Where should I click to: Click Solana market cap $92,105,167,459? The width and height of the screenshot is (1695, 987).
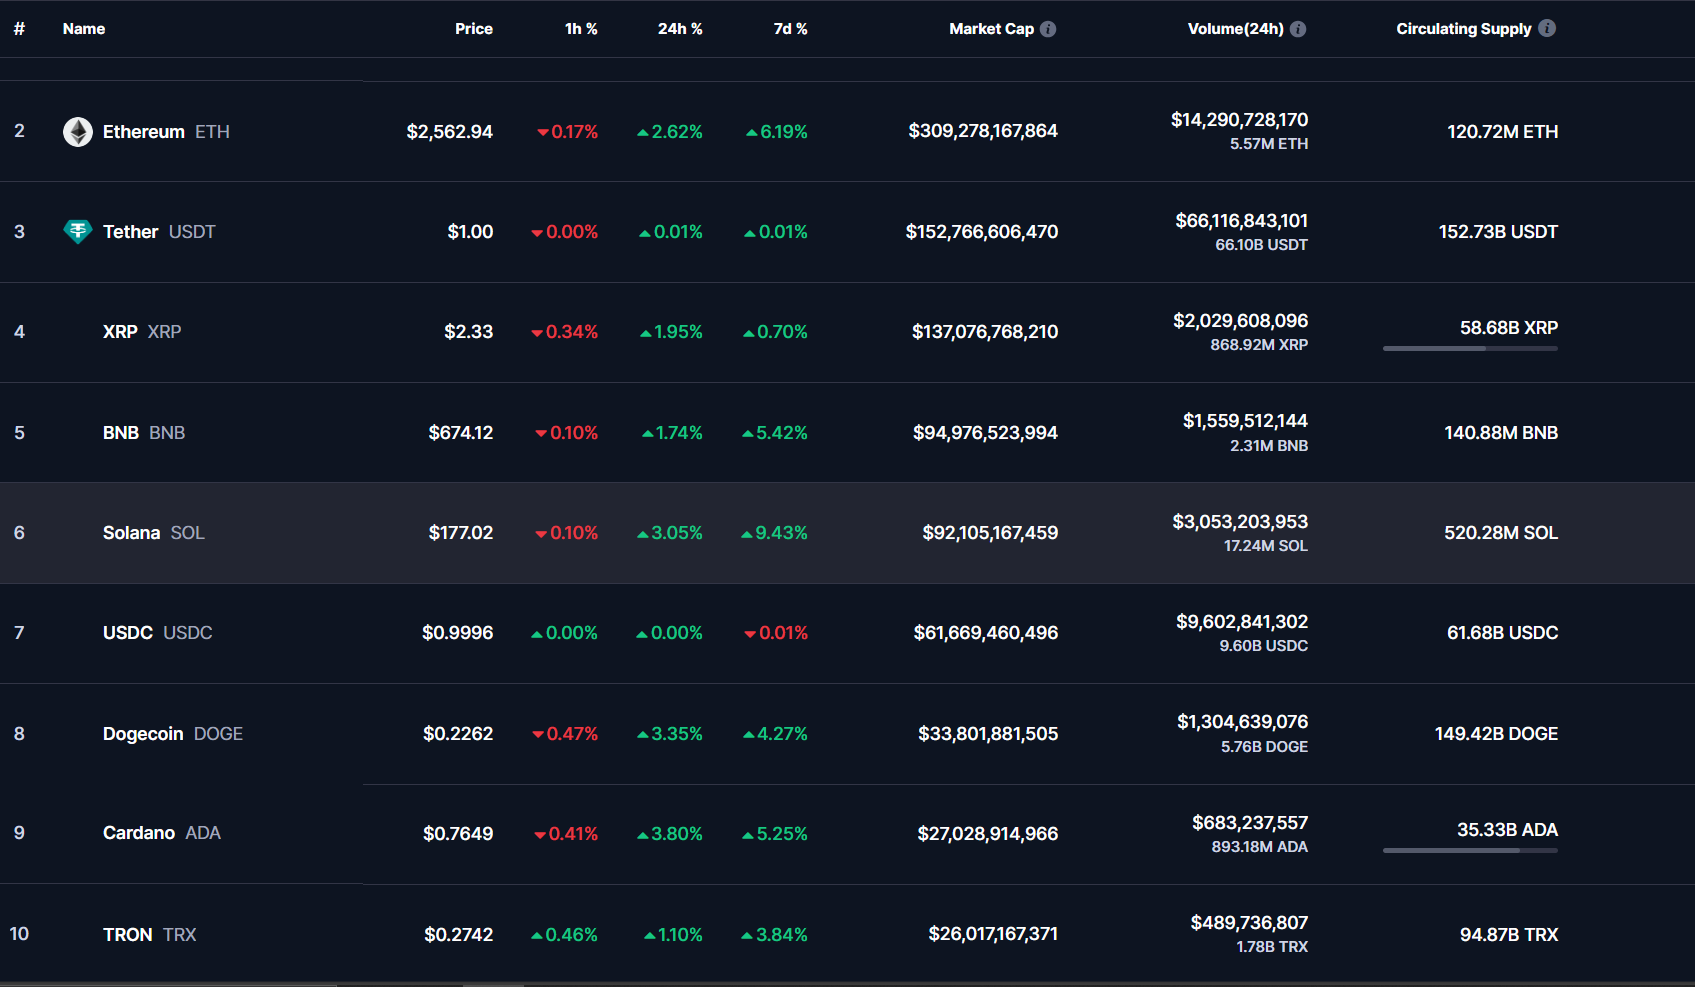tap(990, 533)
